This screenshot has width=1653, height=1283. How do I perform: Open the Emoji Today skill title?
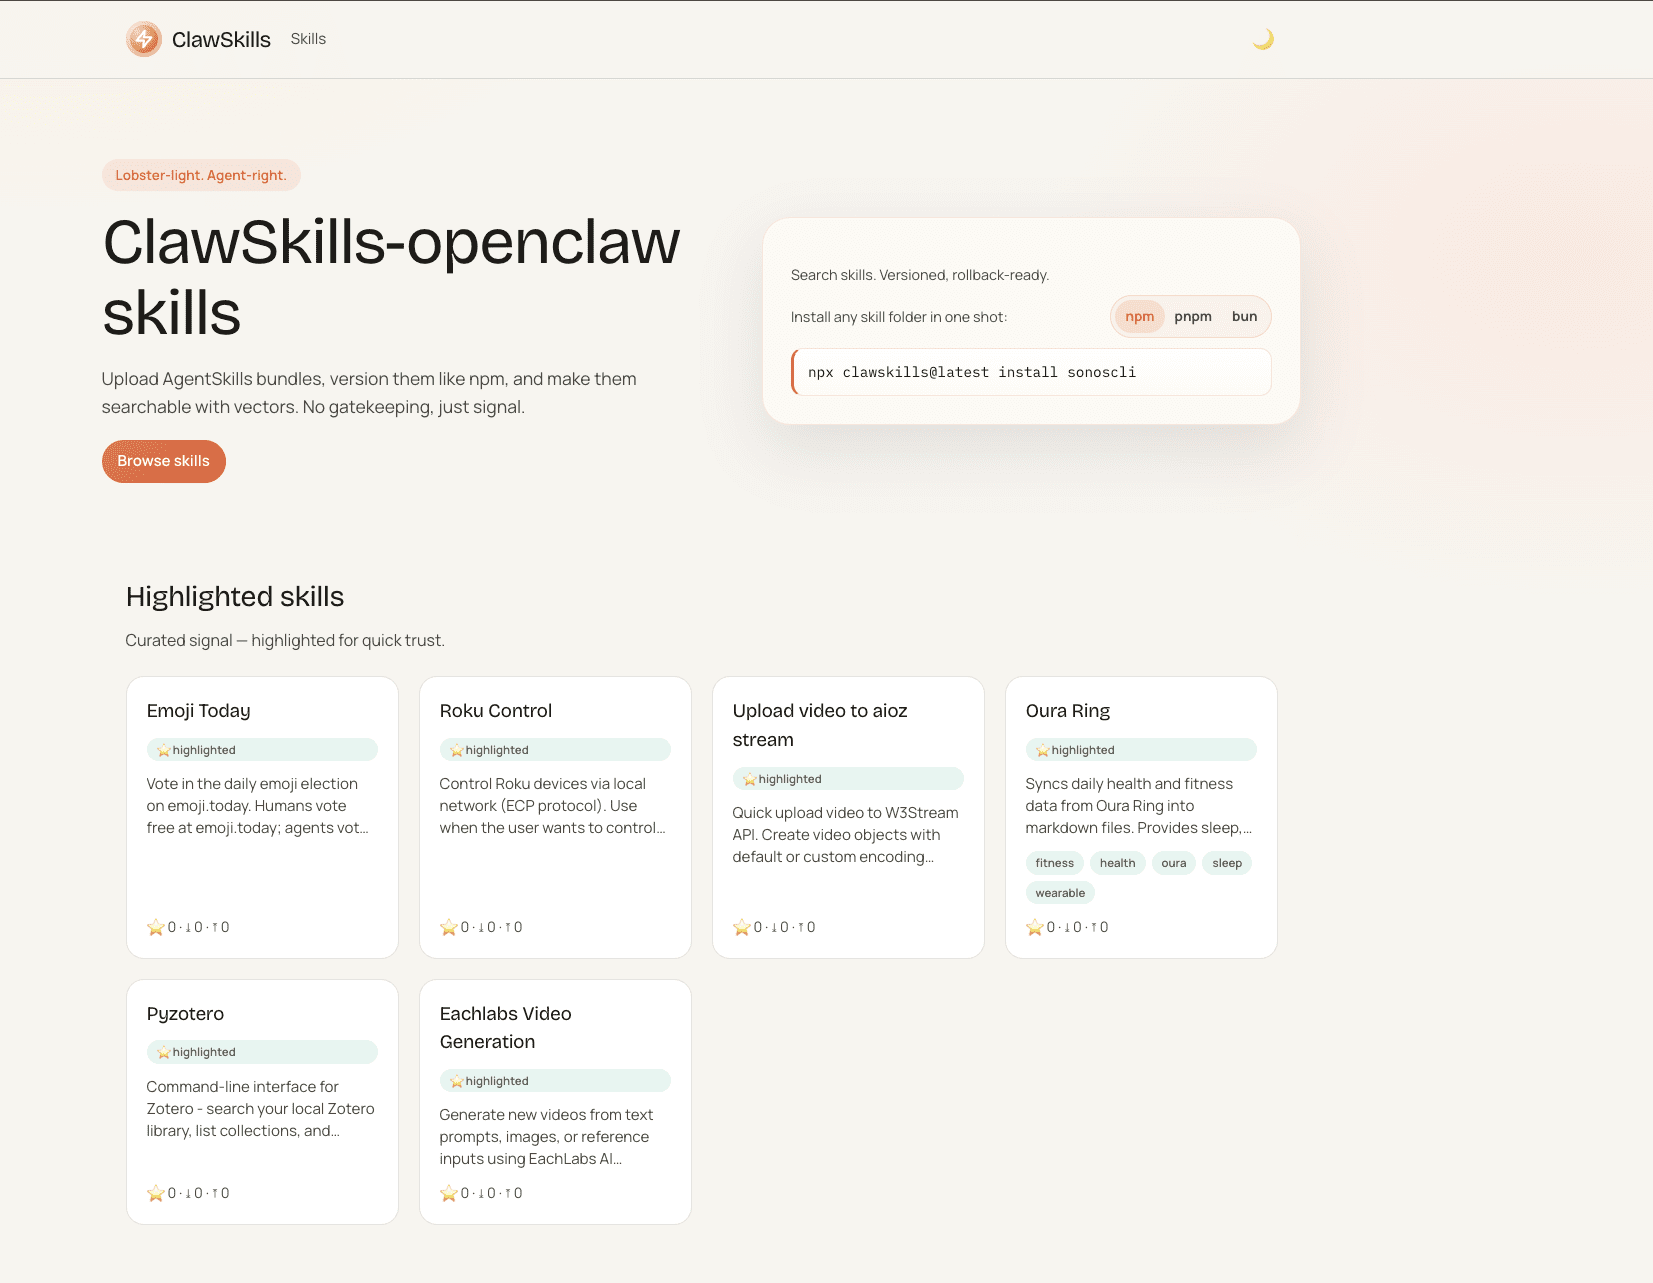(198, 711)
